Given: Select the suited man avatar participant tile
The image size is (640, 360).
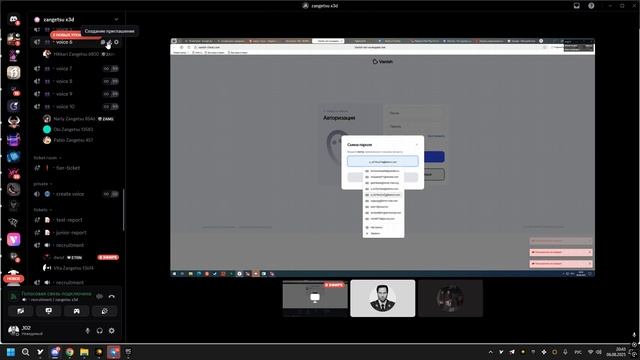Looking at the screenshot, I should [383, 298].
